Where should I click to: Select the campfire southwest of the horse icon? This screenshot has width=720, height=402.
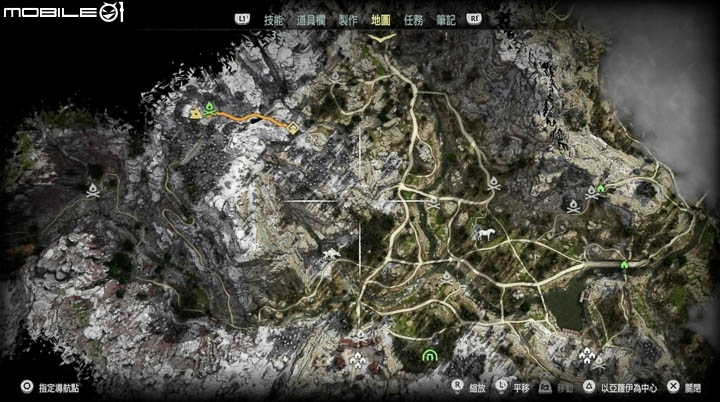click(x=447, y=278)
